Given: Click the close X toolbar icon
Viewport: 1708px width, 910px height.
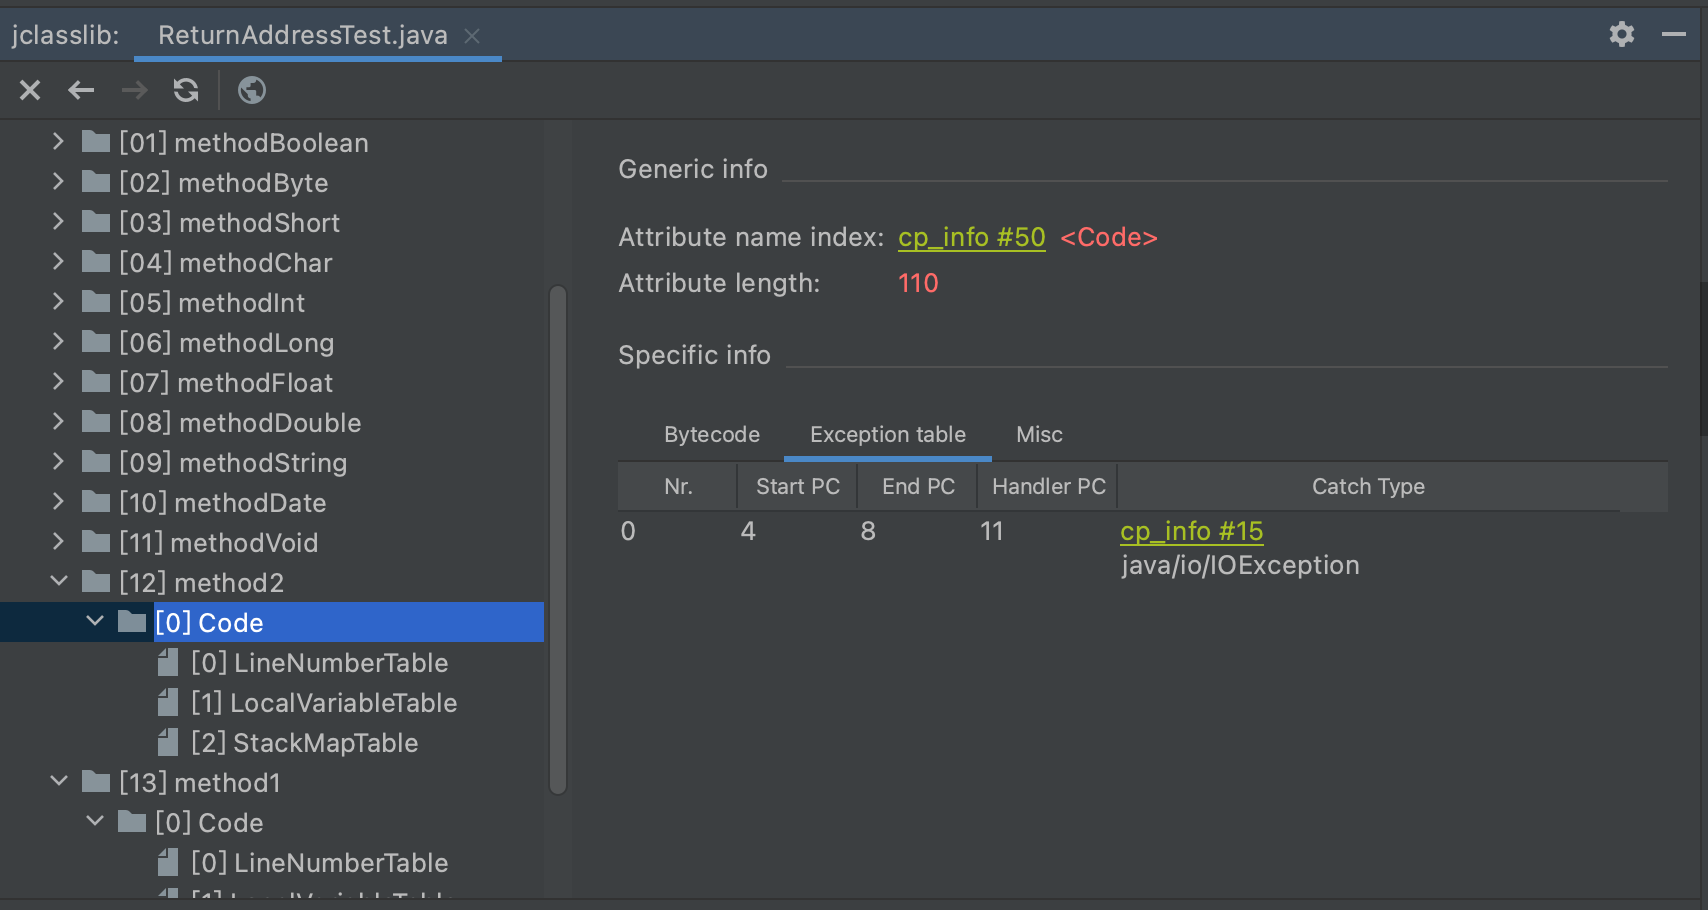Looking at the screenshot, I should (x=30, y=91).
